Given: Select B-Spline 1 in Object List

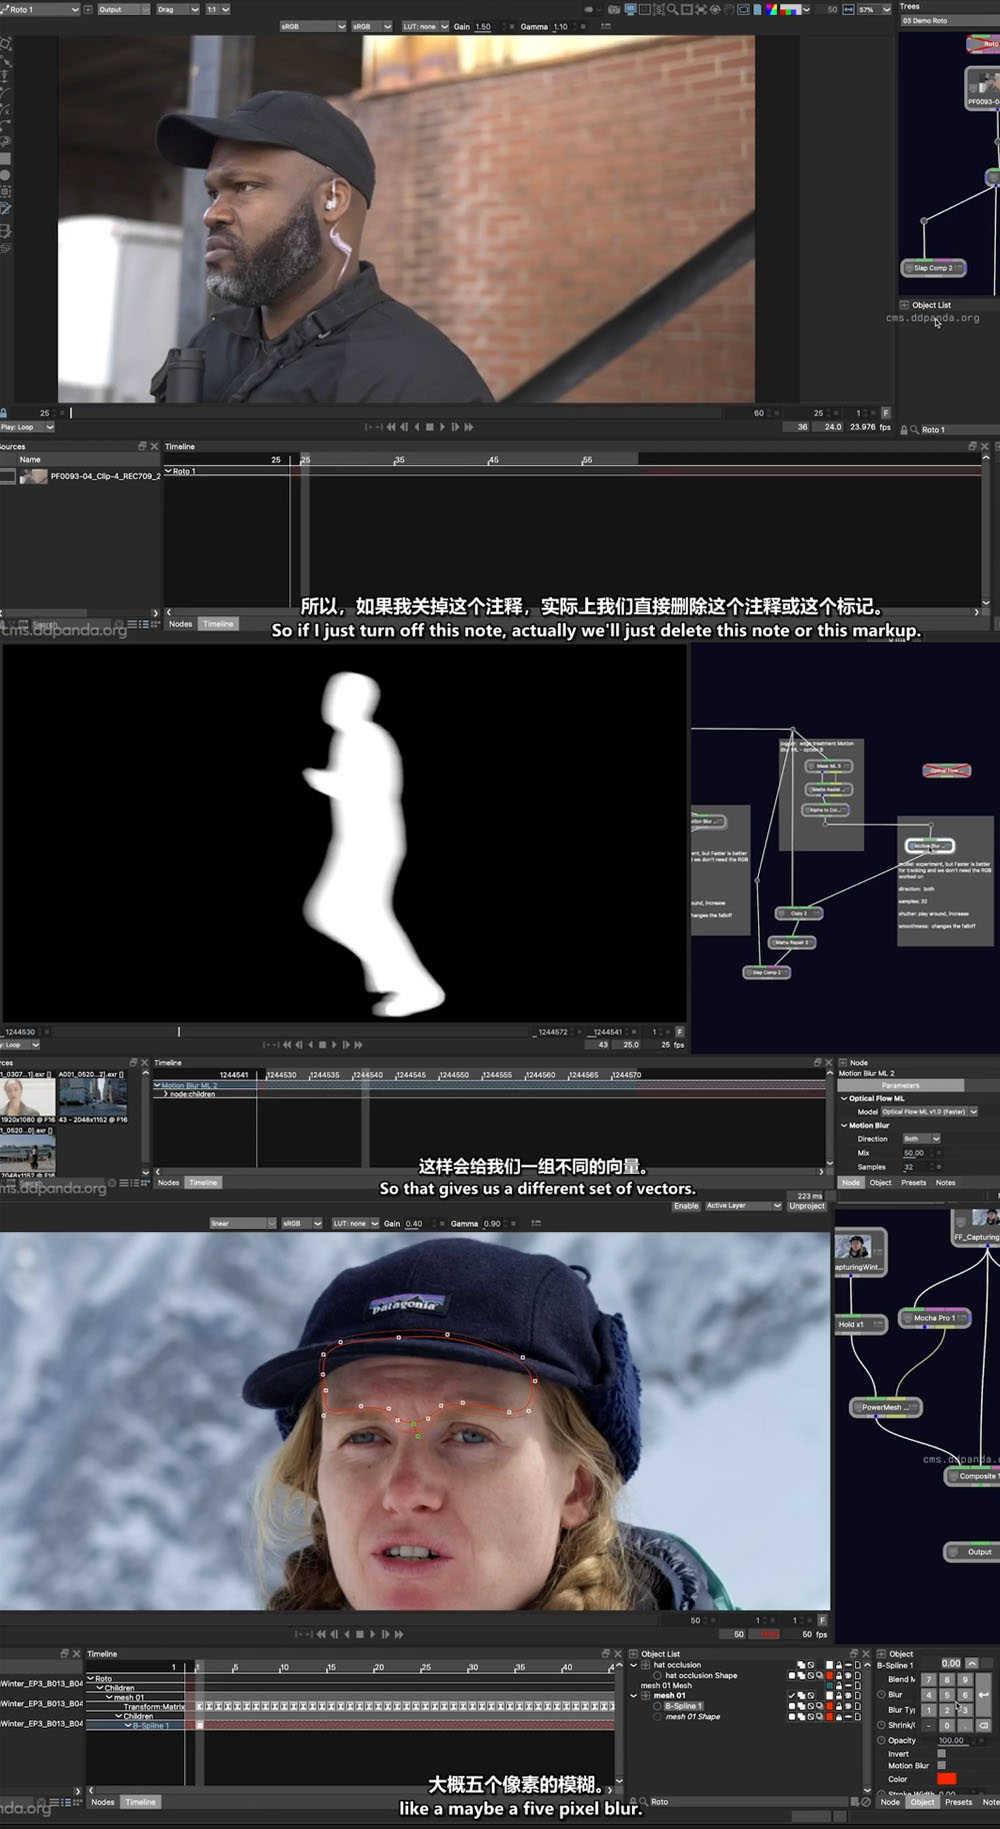Looking at the screenshot, I should pos(684,1706).
